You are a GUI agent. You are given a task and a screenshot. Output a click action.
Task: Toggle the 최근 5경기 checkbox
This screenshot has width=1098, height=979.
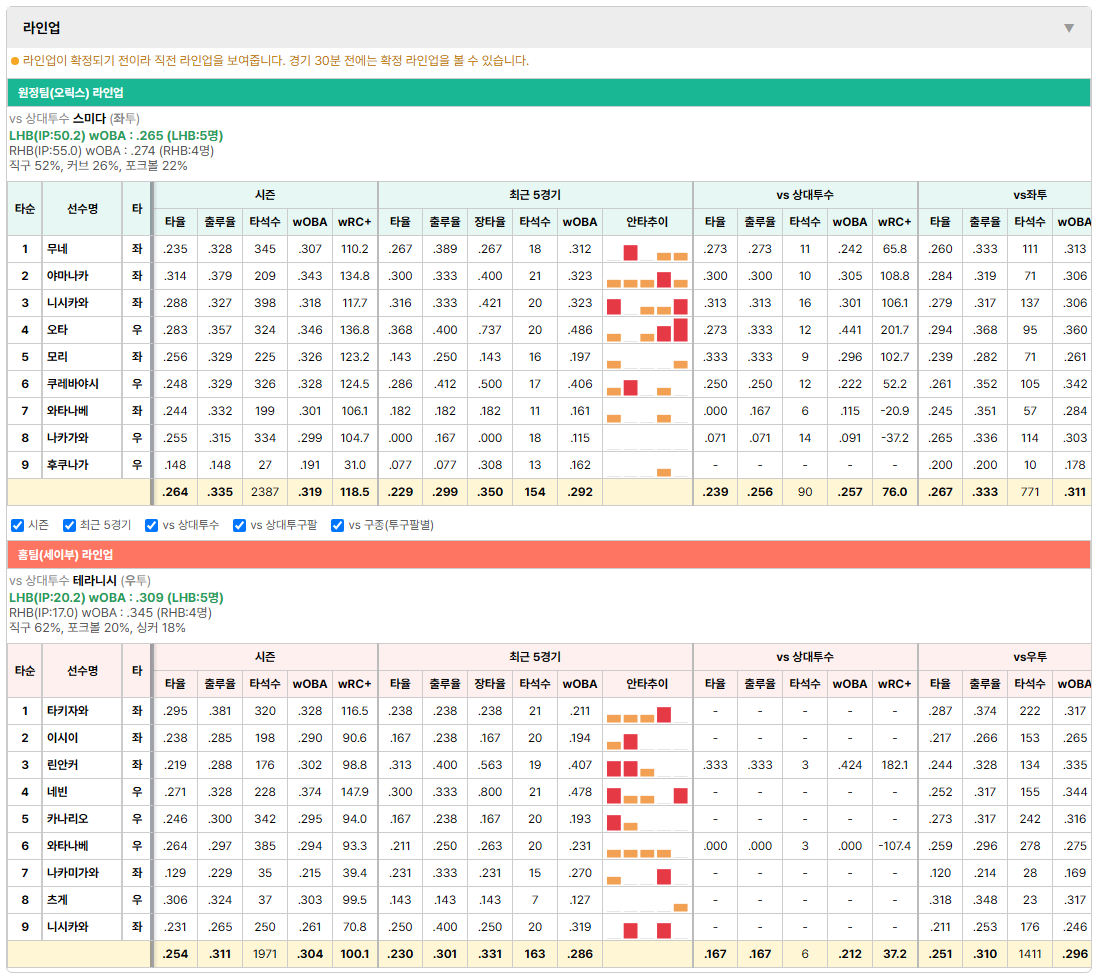[x=69, y=525]
